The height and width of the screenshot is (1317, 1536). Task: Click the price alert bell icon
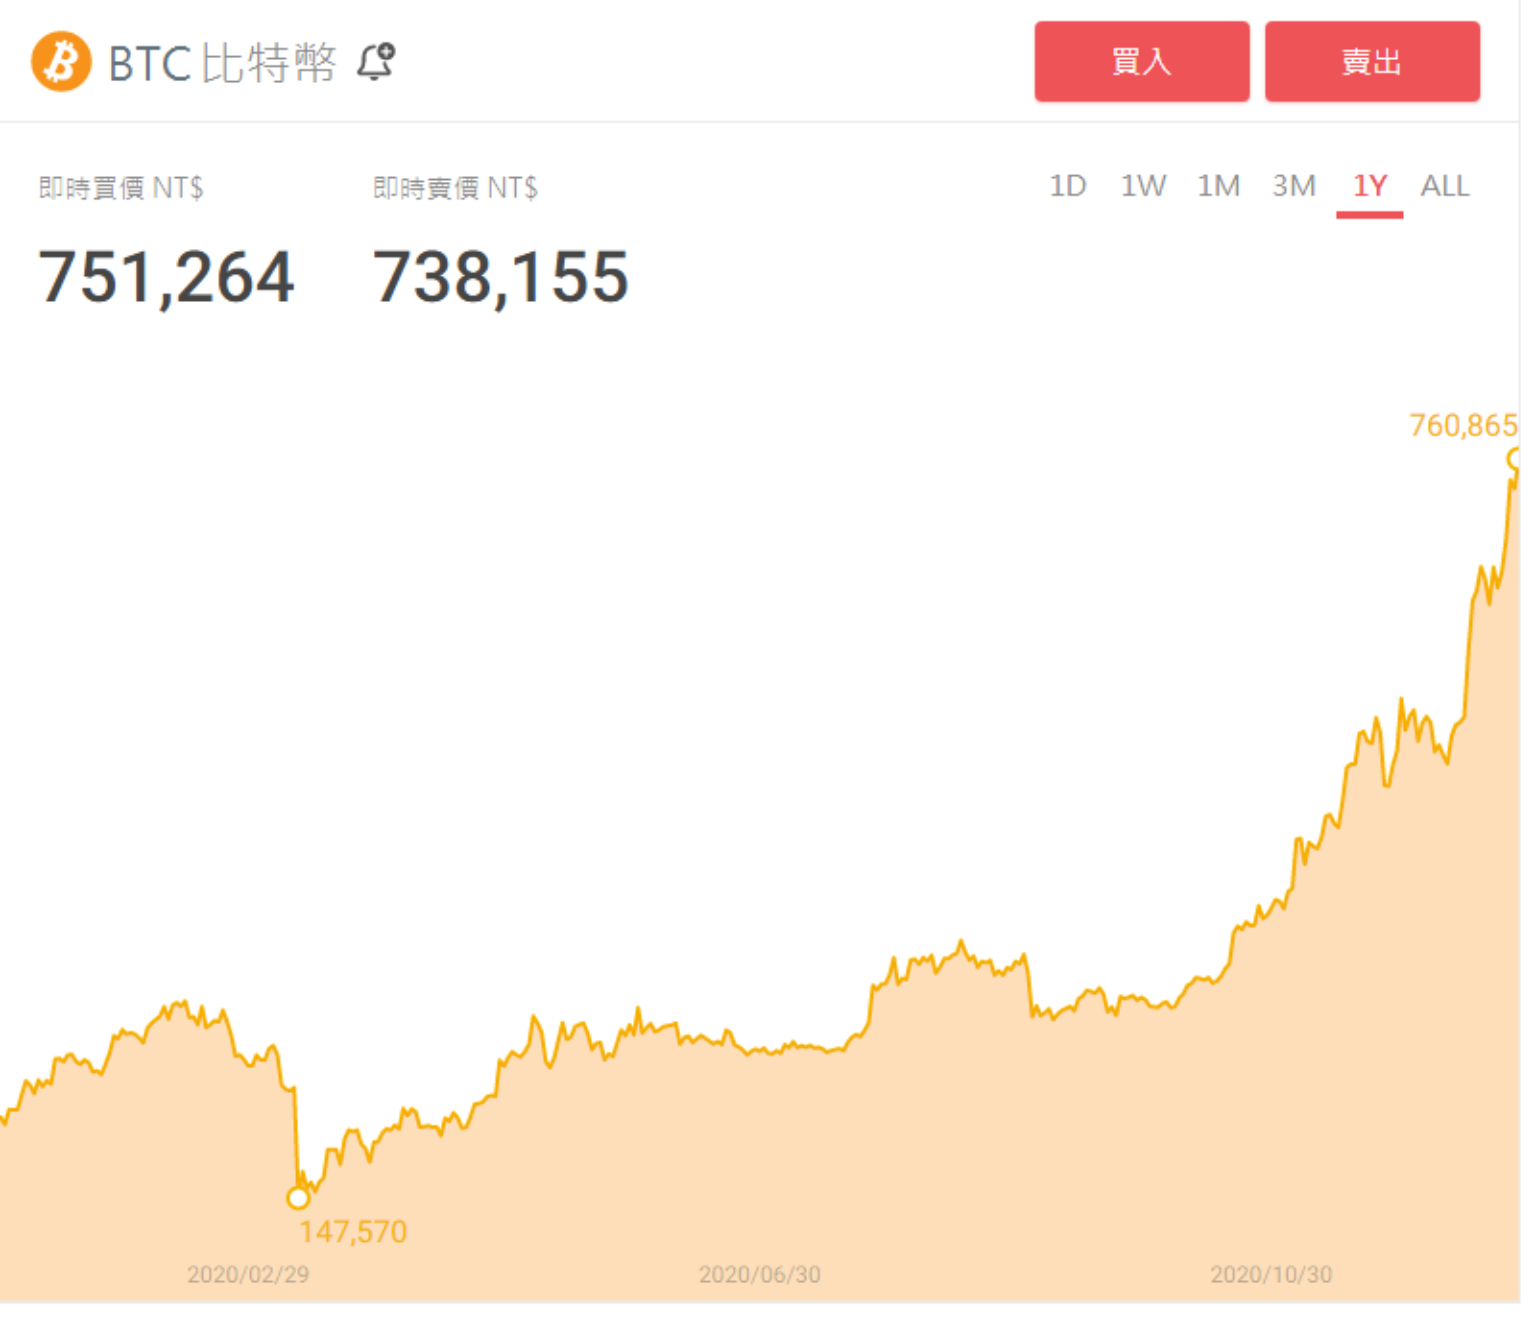coord(376,62)
